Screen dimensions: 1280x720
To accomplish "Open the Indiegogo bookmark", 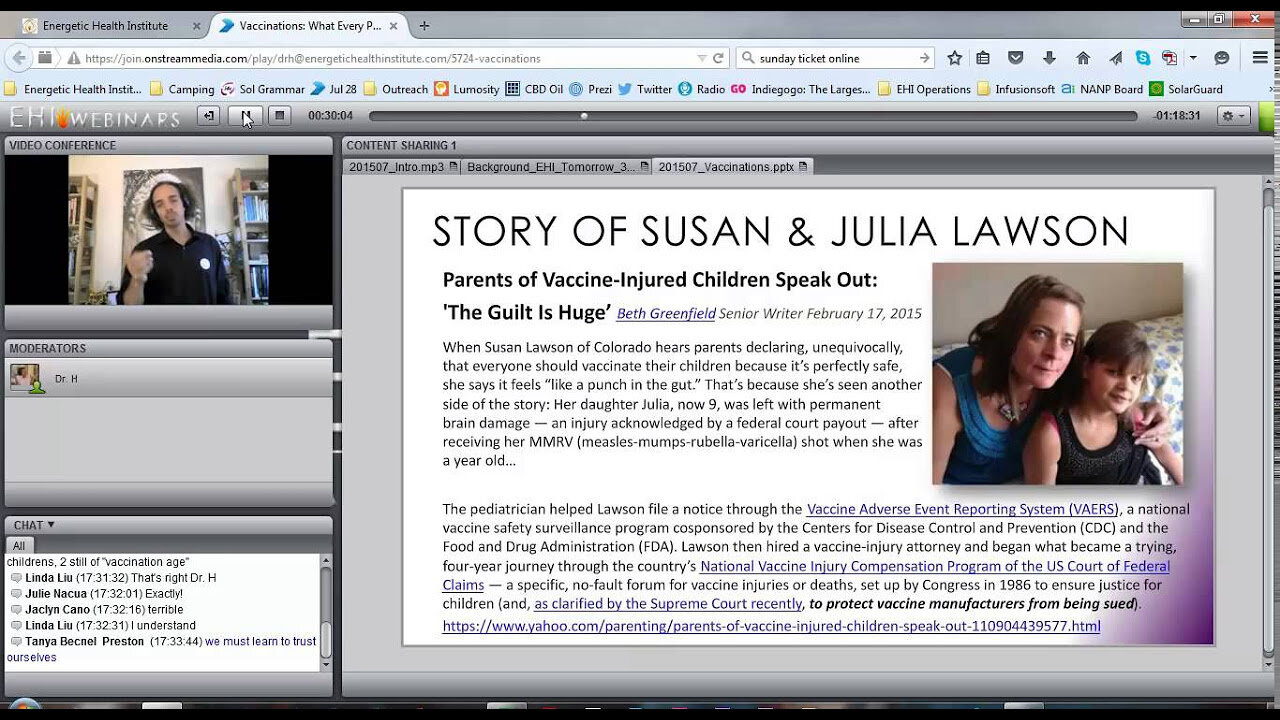I will 801,89.
